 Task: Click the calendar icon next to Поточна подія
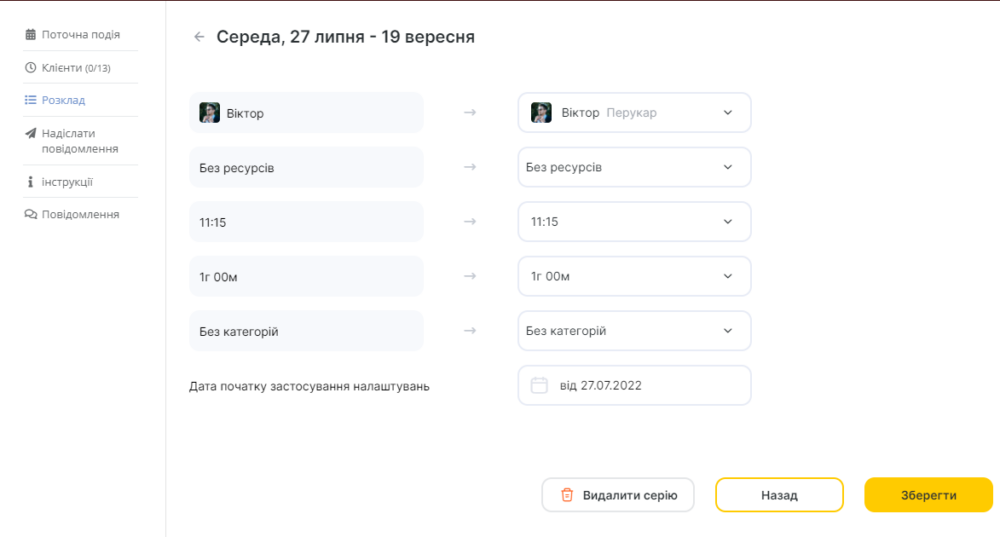tap(30, 34)
